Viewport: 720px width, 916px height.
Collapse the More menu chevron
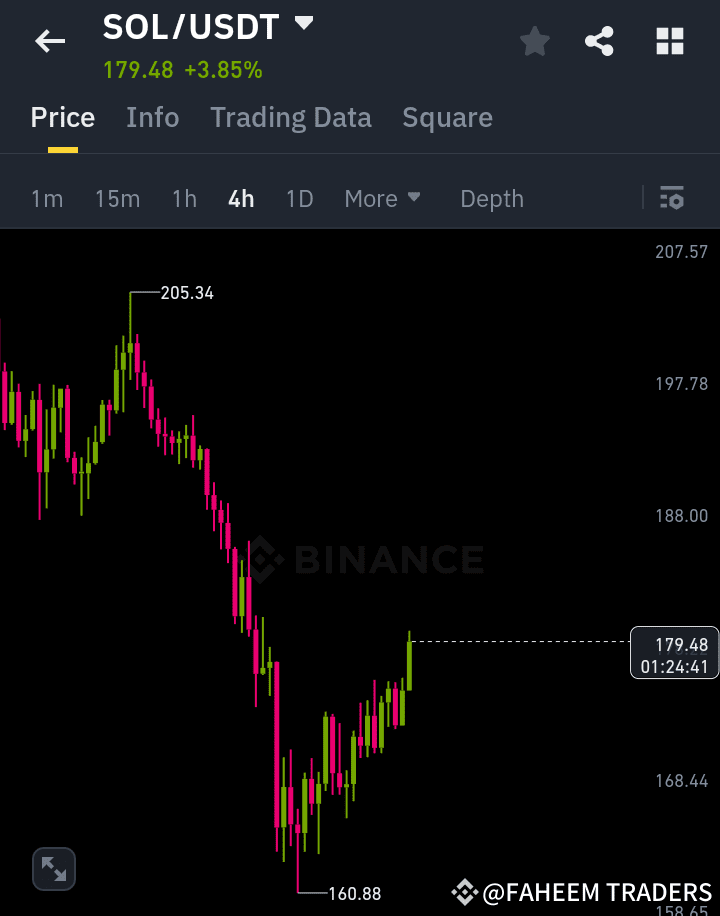[413, 197]
